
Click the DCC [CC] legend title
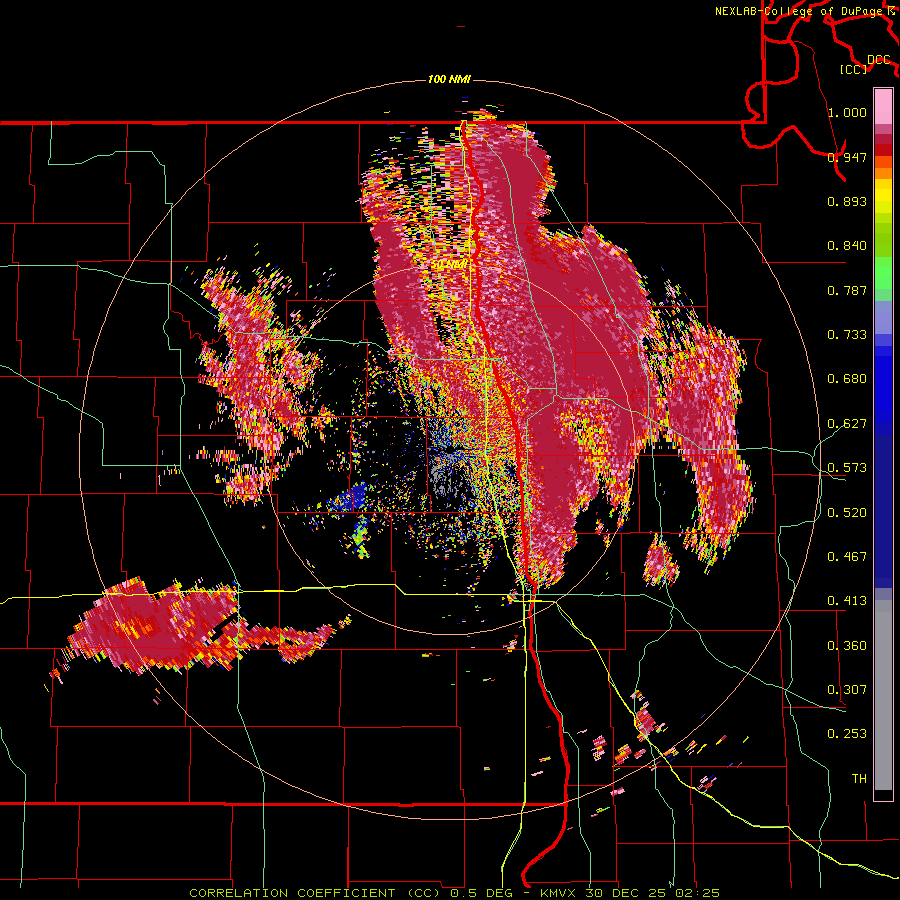(865, 64)
